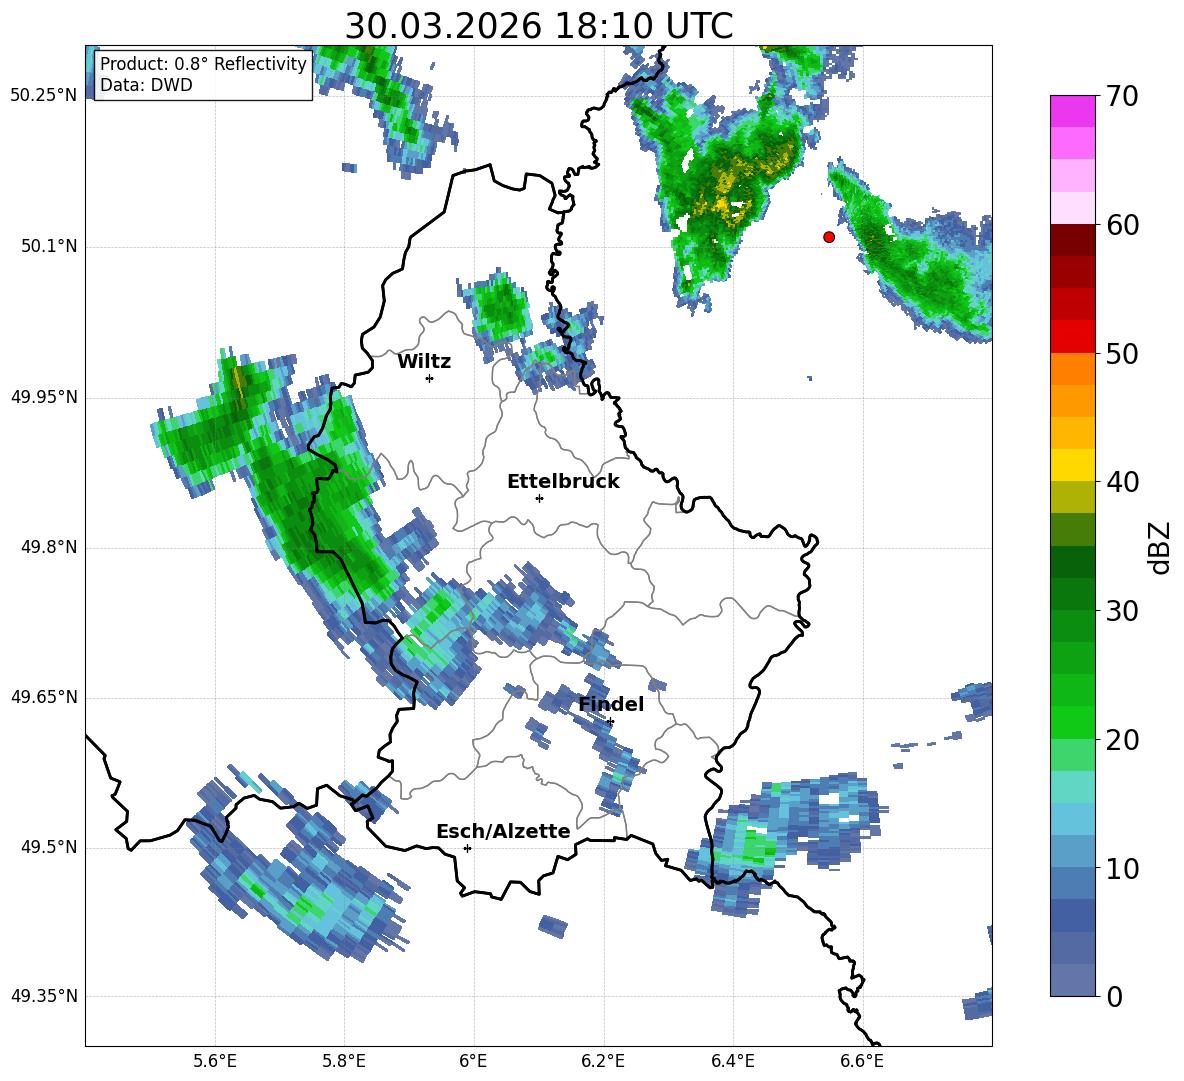1184x1081 pixels.
Task: Click the 60 value on the colorbar
Action: click(1122, 225)
